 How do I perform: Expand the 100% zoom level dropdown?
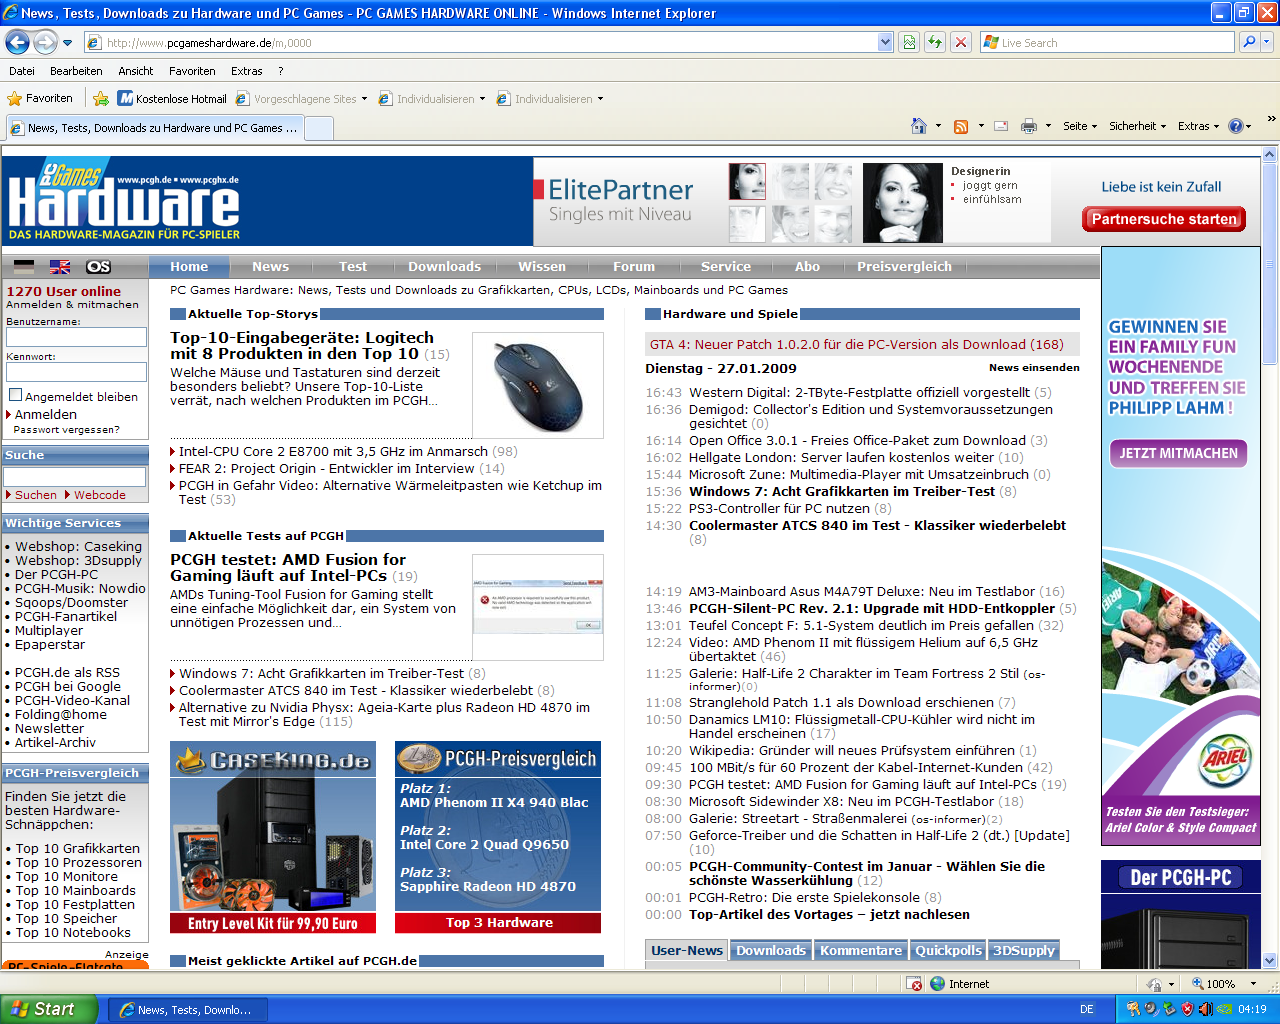1253,984
